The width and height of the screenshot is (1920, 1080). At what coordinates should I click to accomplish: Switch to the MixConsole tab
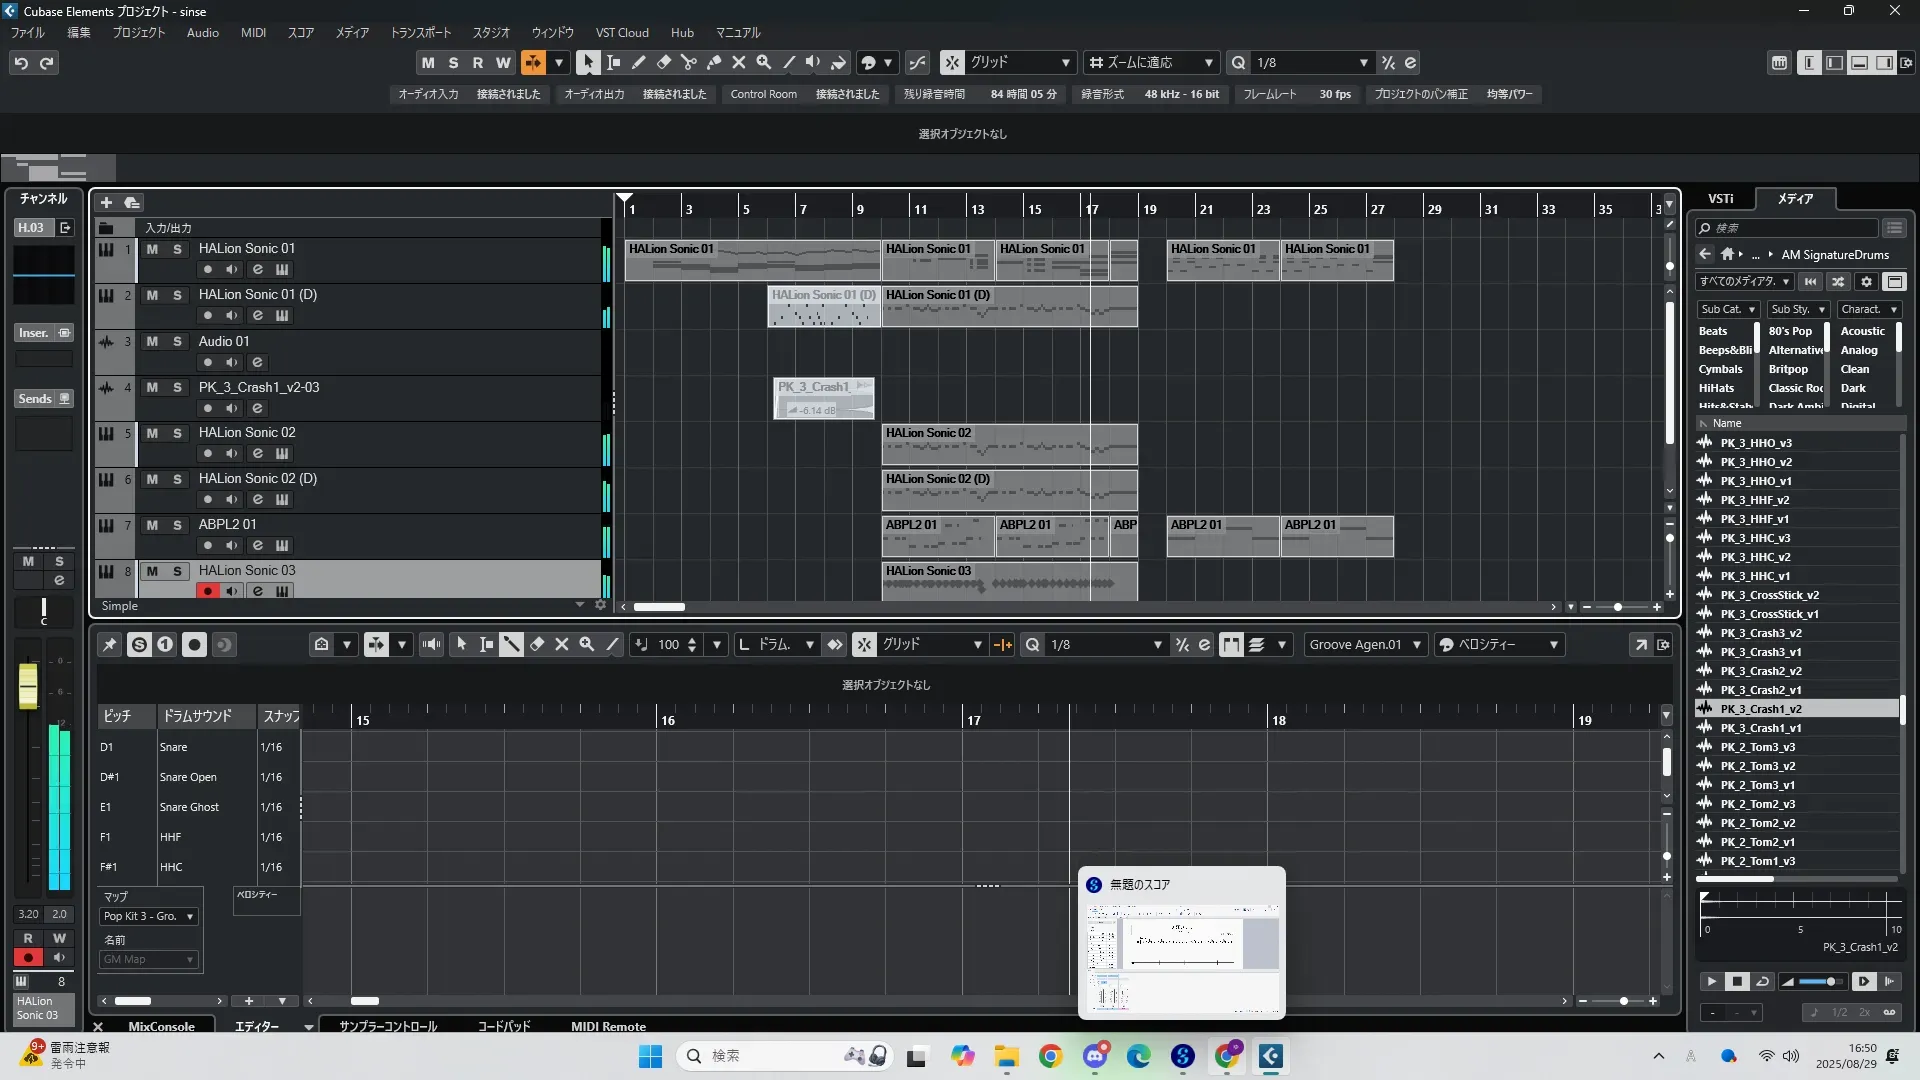pos(161,1026)
